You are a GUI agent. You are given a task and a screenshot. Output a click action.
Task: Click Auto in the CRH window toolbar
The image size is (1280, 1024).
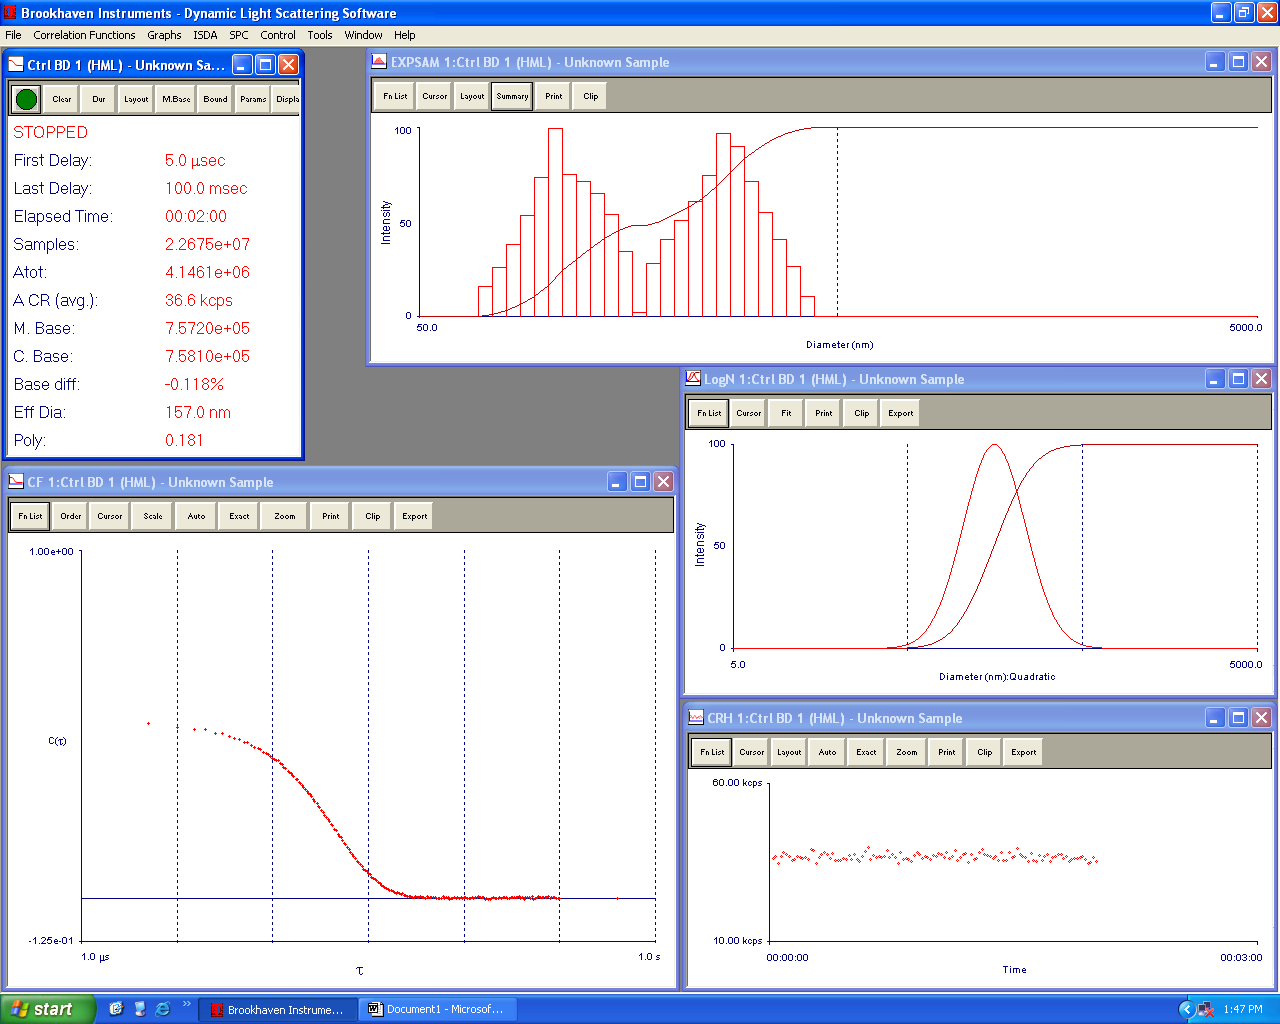(827, 752)
